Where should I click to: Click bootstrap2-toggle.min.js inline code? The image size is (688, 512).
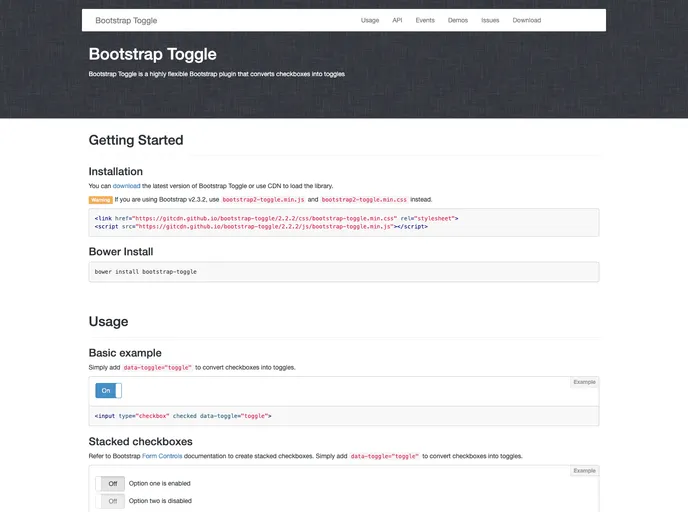(x=263, y=200)
